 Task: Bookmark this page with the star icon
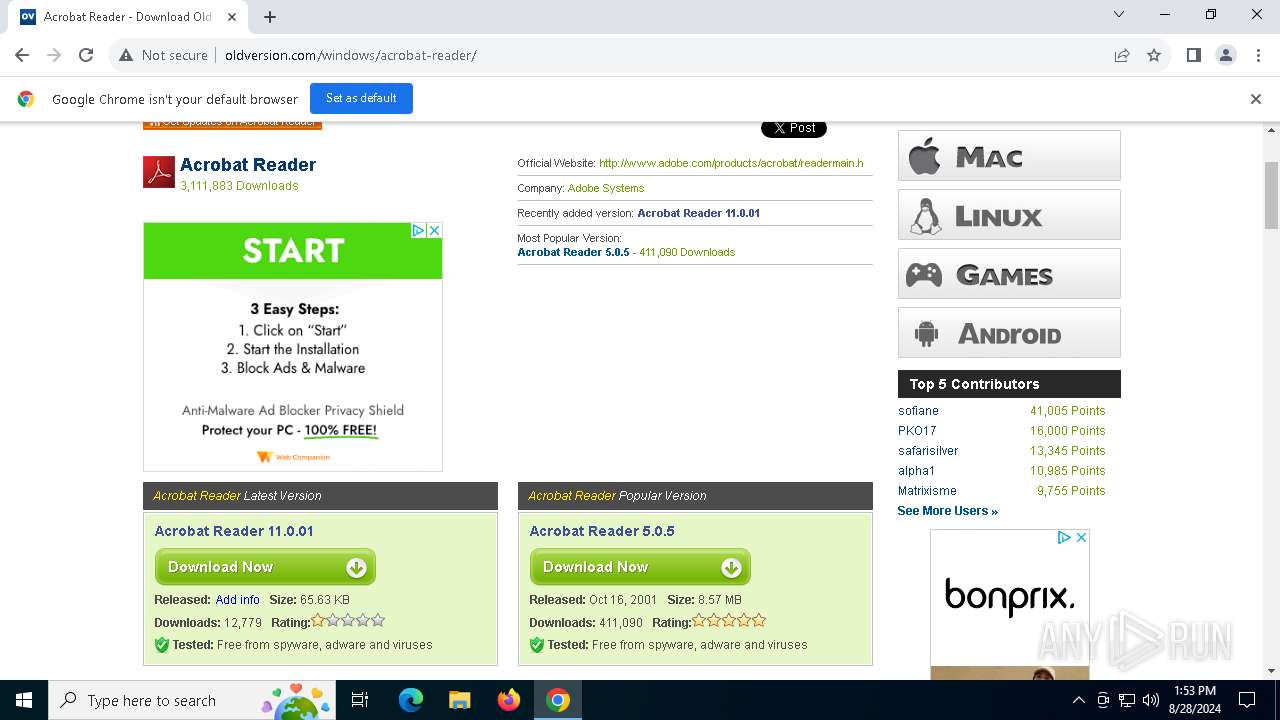1154,55
